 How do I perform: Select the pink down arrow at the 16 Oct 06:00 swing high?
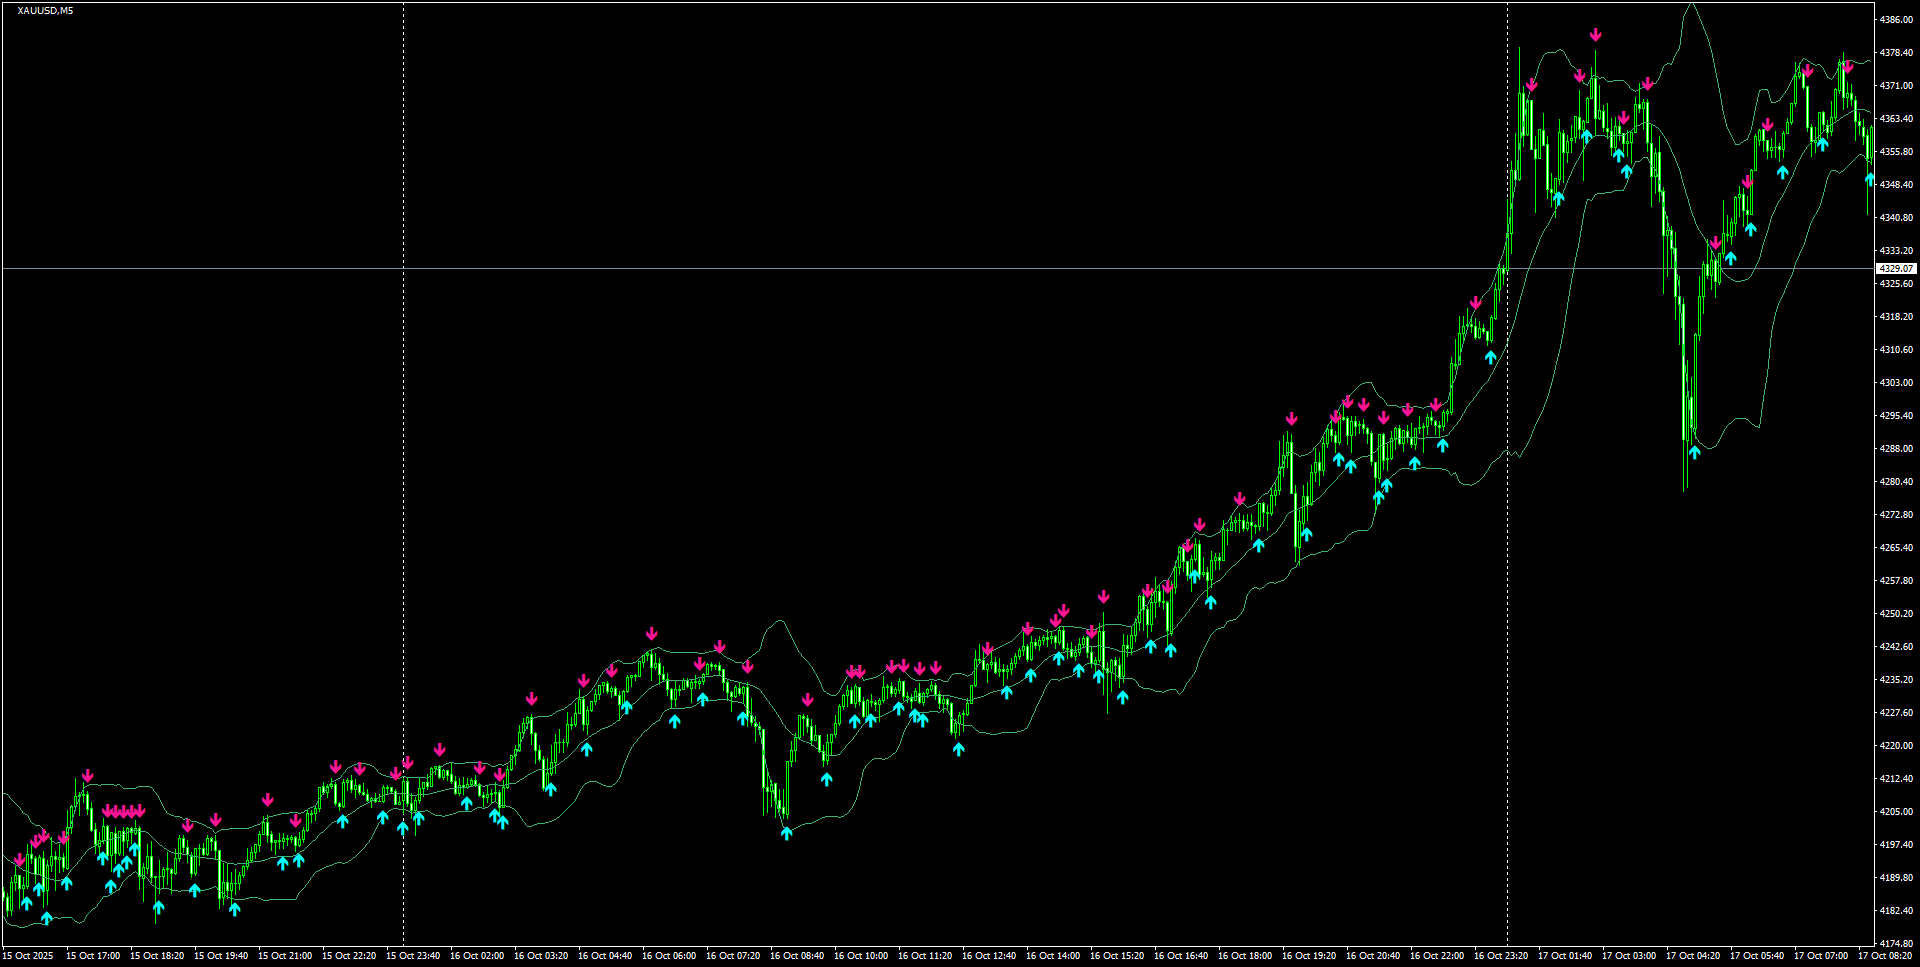[652, 633]
